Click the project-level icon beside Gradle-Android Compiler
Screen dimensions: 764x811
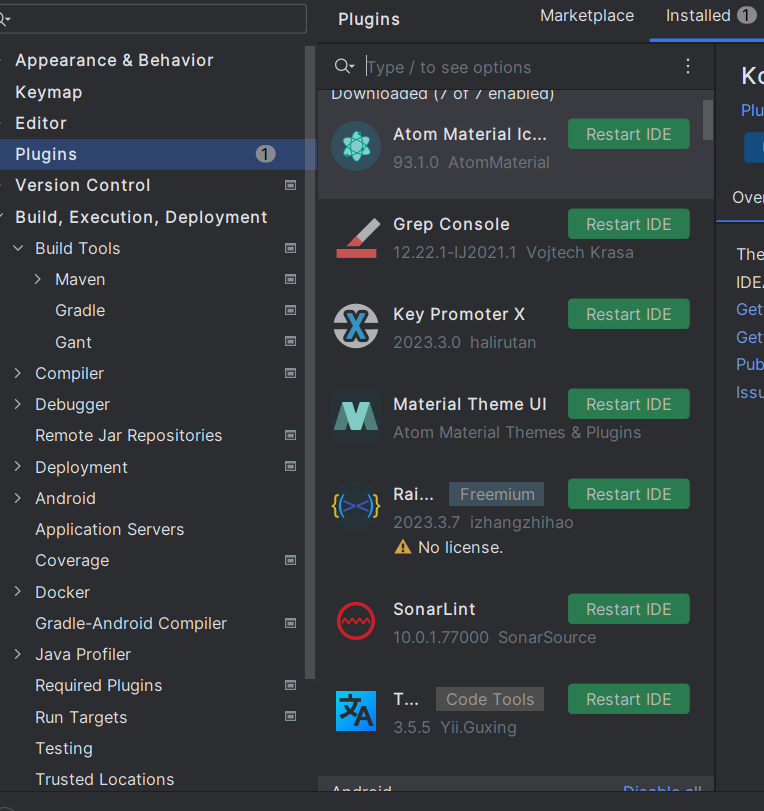pos(291,623)
